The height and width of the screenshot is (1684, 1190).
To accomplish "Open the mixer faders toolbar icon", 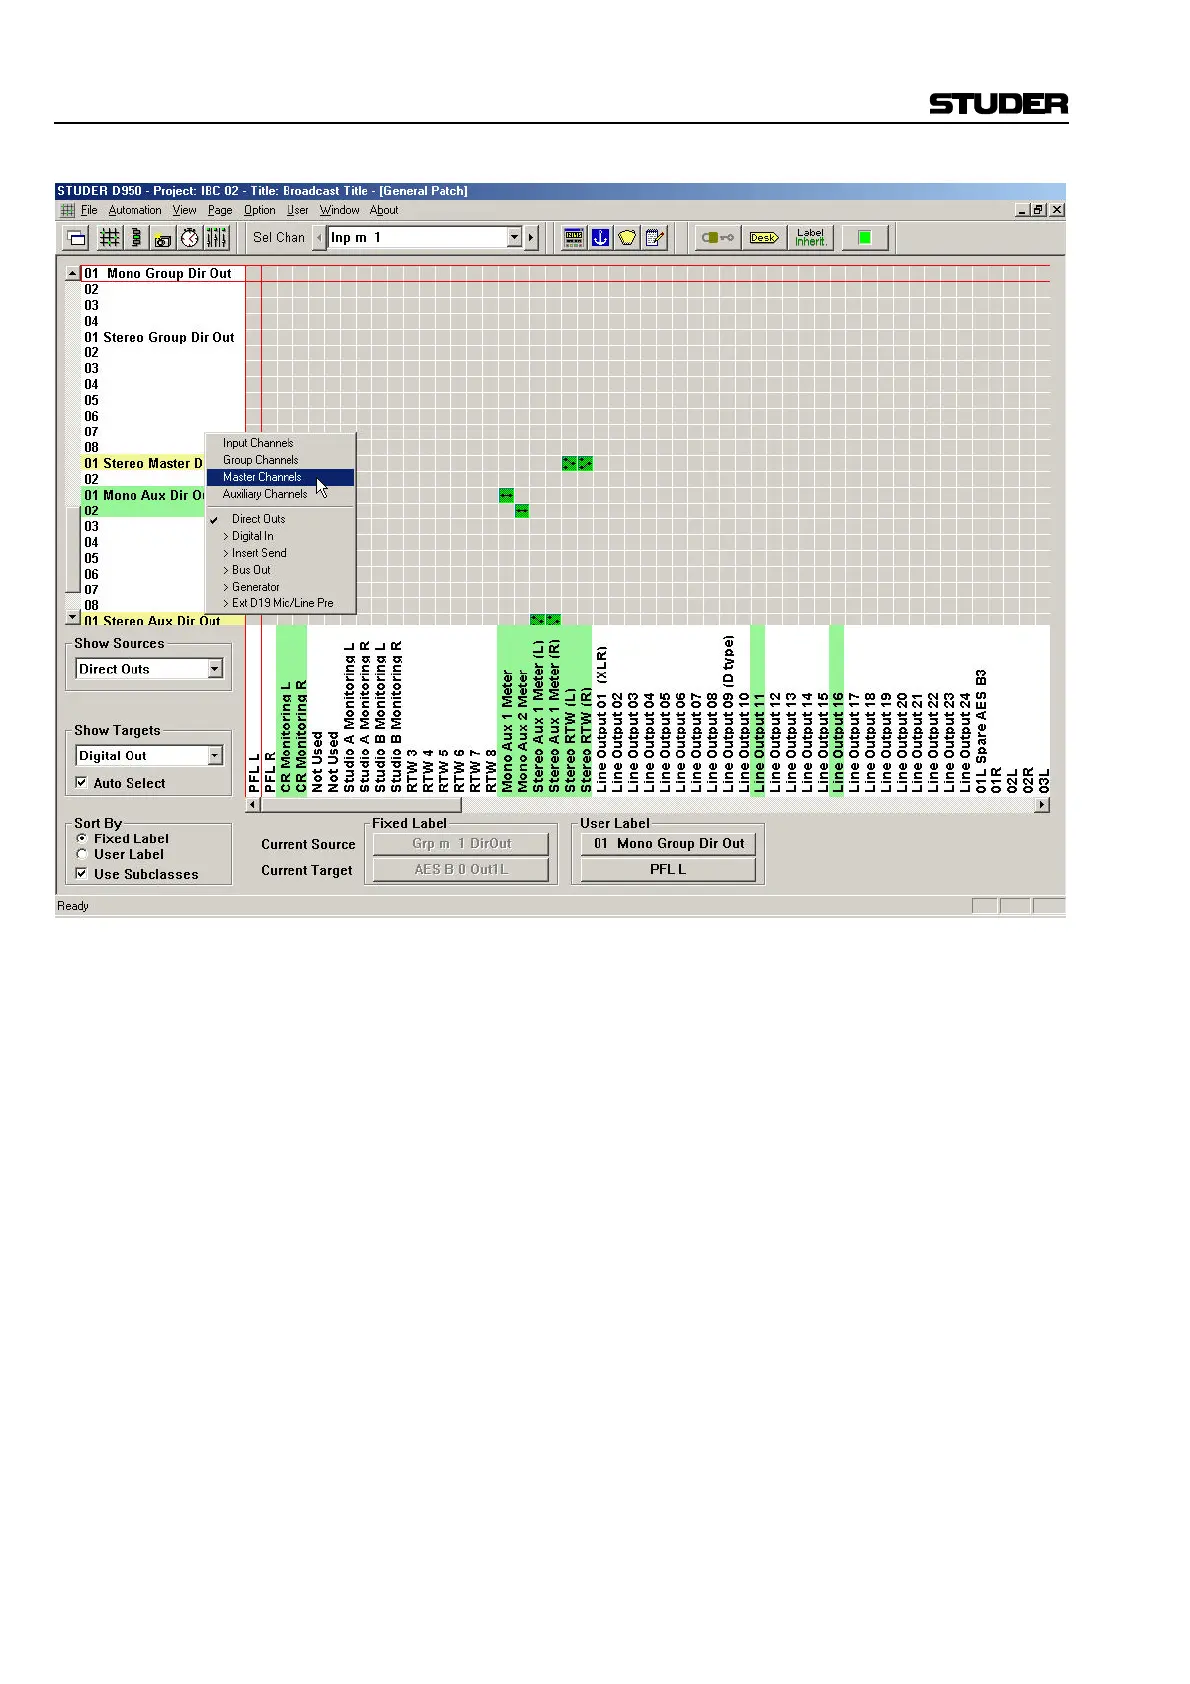I will (x=217, y=238).
